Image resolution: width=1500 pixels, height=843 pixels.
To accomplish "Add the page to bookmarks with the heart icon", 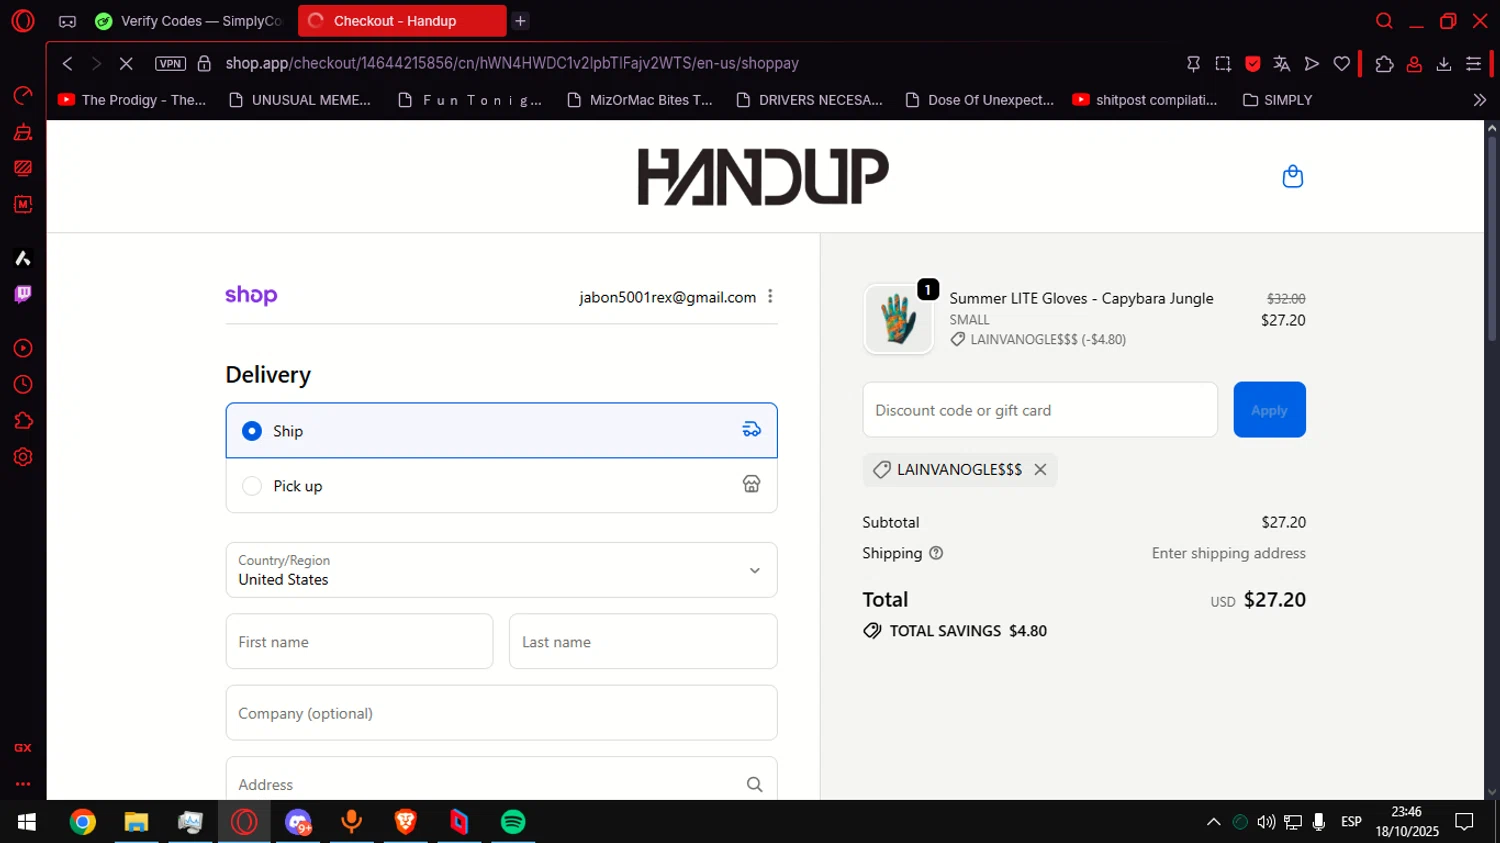I will tap(1342, 63).
